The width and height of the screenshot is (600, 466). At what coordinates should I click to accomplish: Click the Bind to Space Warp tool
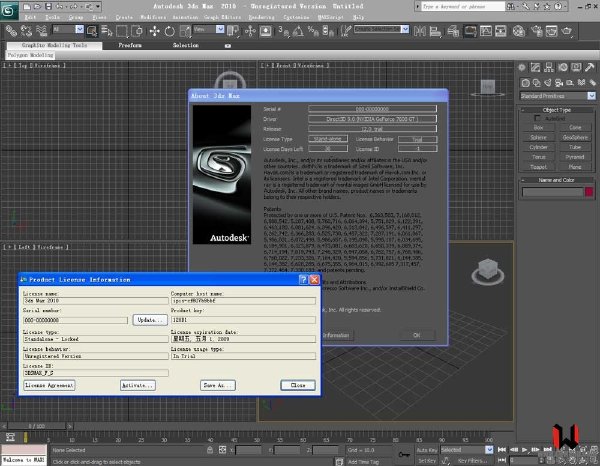(x=41, y=31)
